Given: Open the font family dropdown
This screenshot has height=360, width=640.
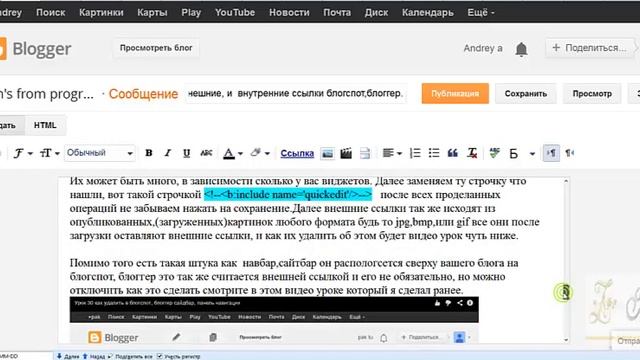Looking at the screenshot, I should [x=23, y=153].
